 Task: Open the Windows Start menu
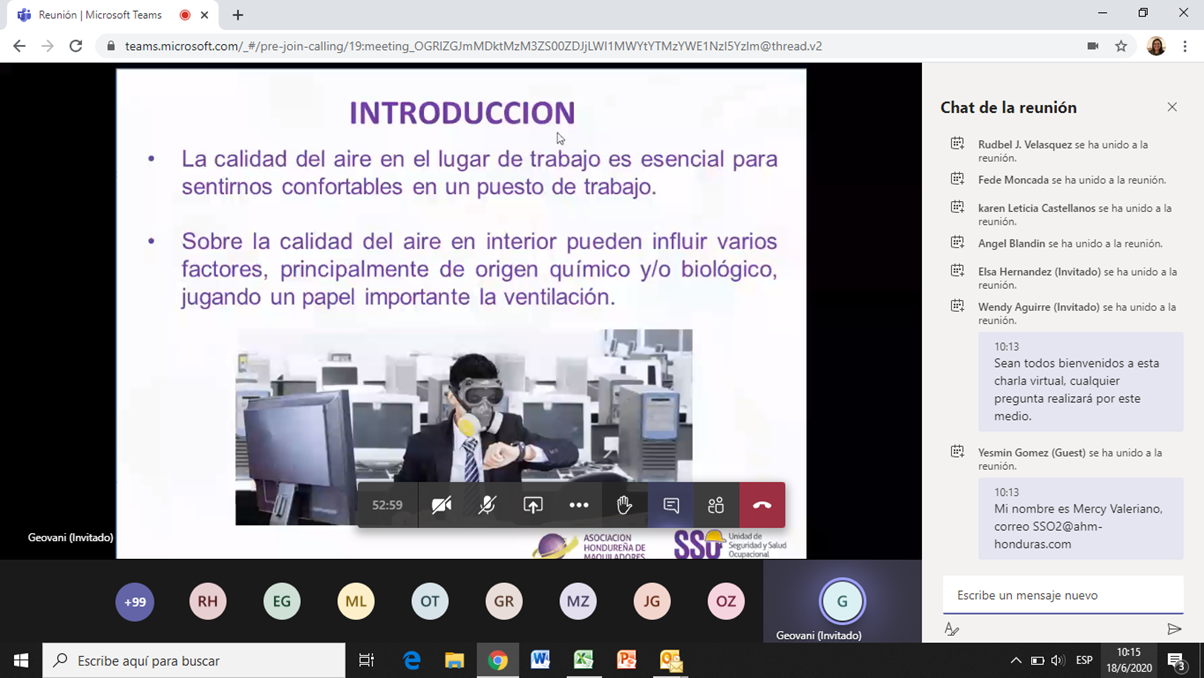[21, 660]
